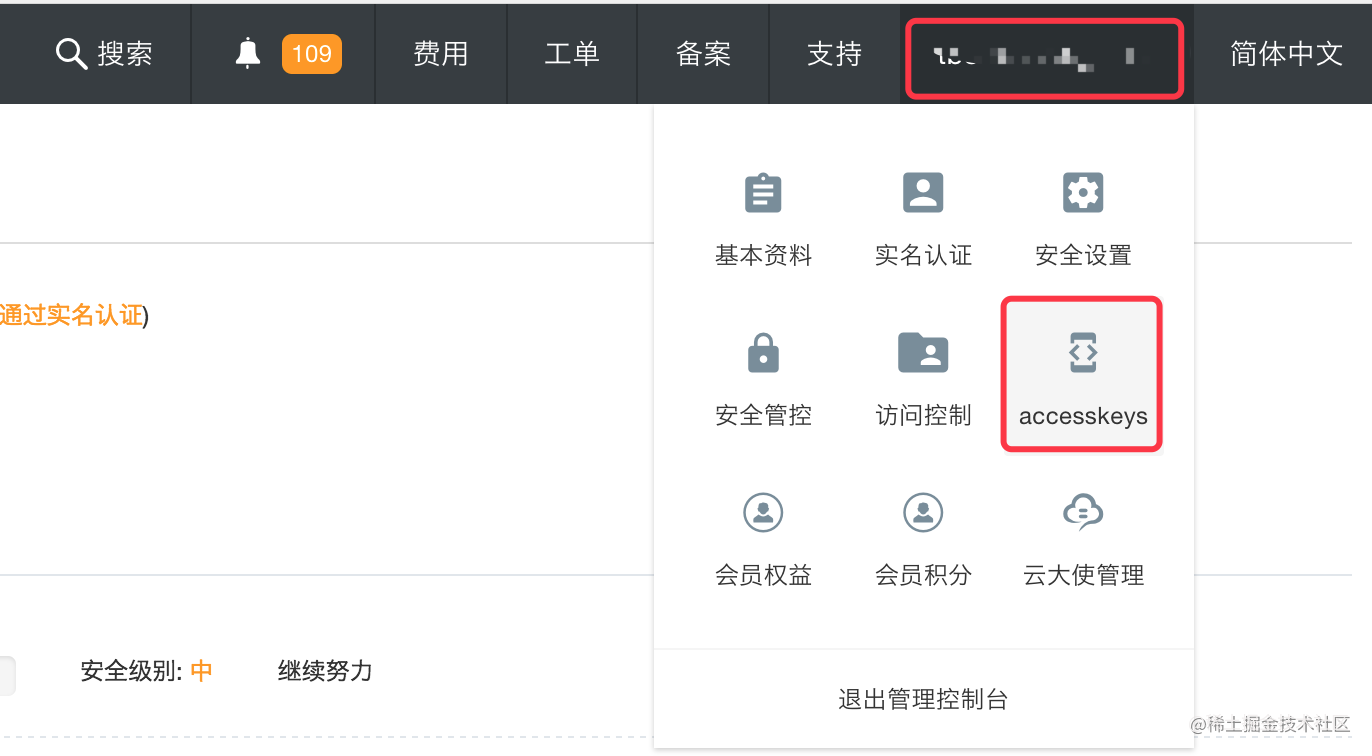Open 访问控制 text label
Screen dimensions: 1372x756
click(x=923, y=416)
